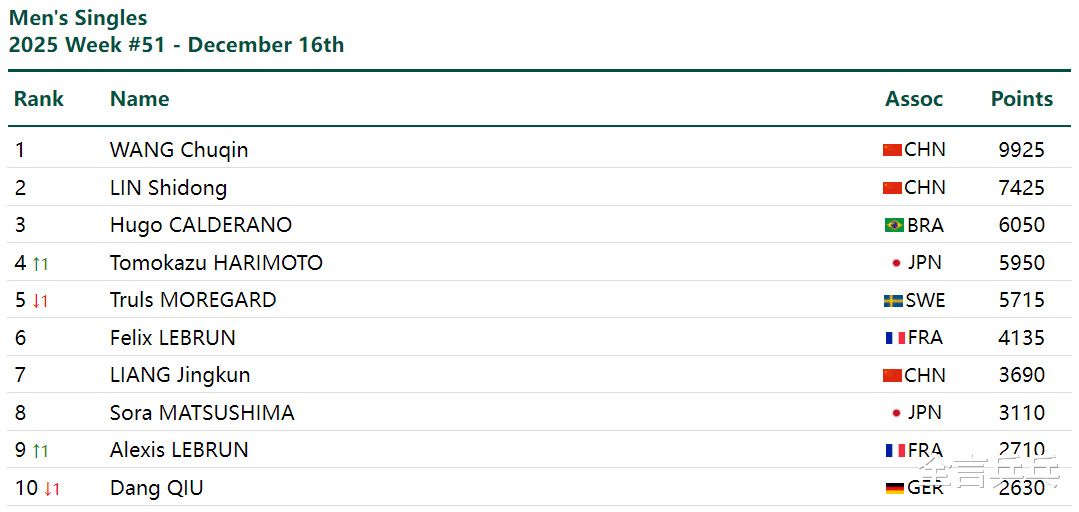Click the red down arrow at rank 5

40,301
